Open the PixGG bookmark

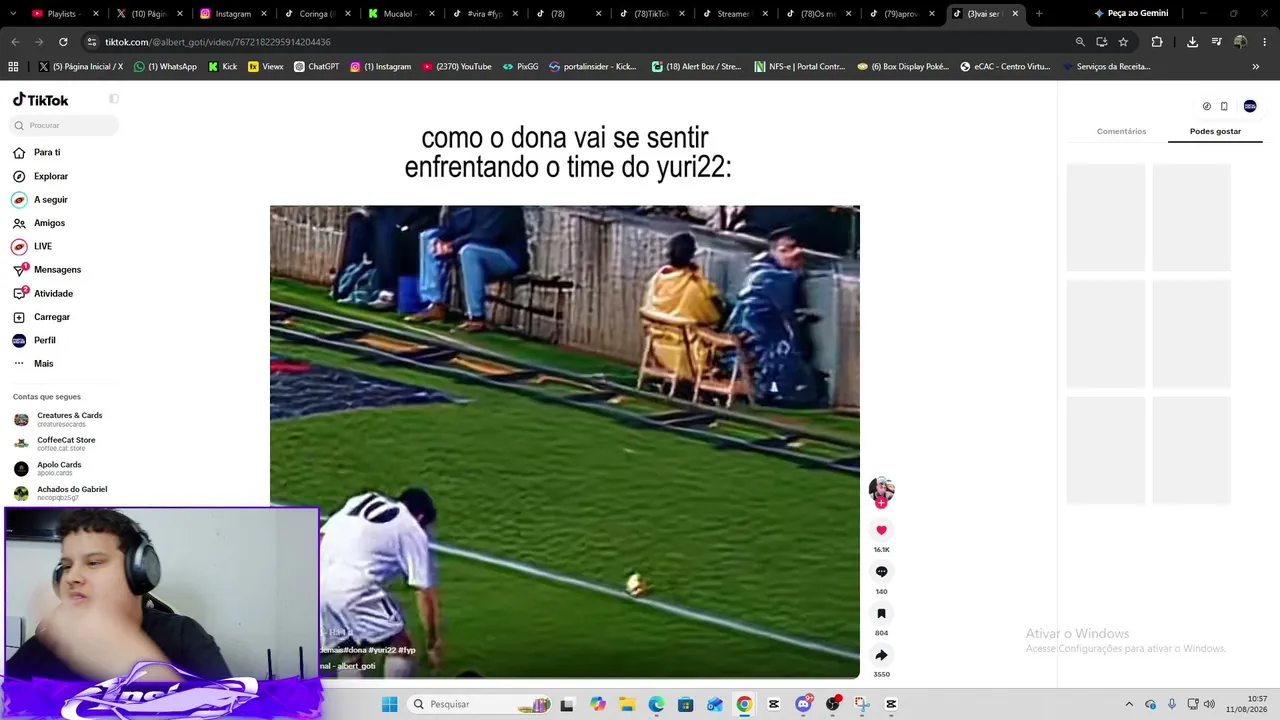[520, 67]
